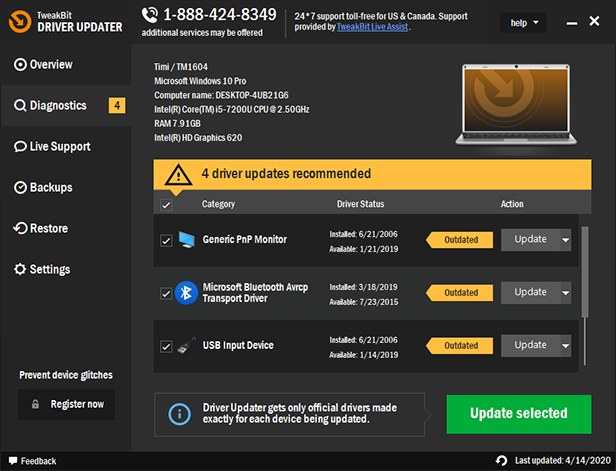Expand Update arrow for Generic PnP Monitor
The image size is (616, 471).
566,240
